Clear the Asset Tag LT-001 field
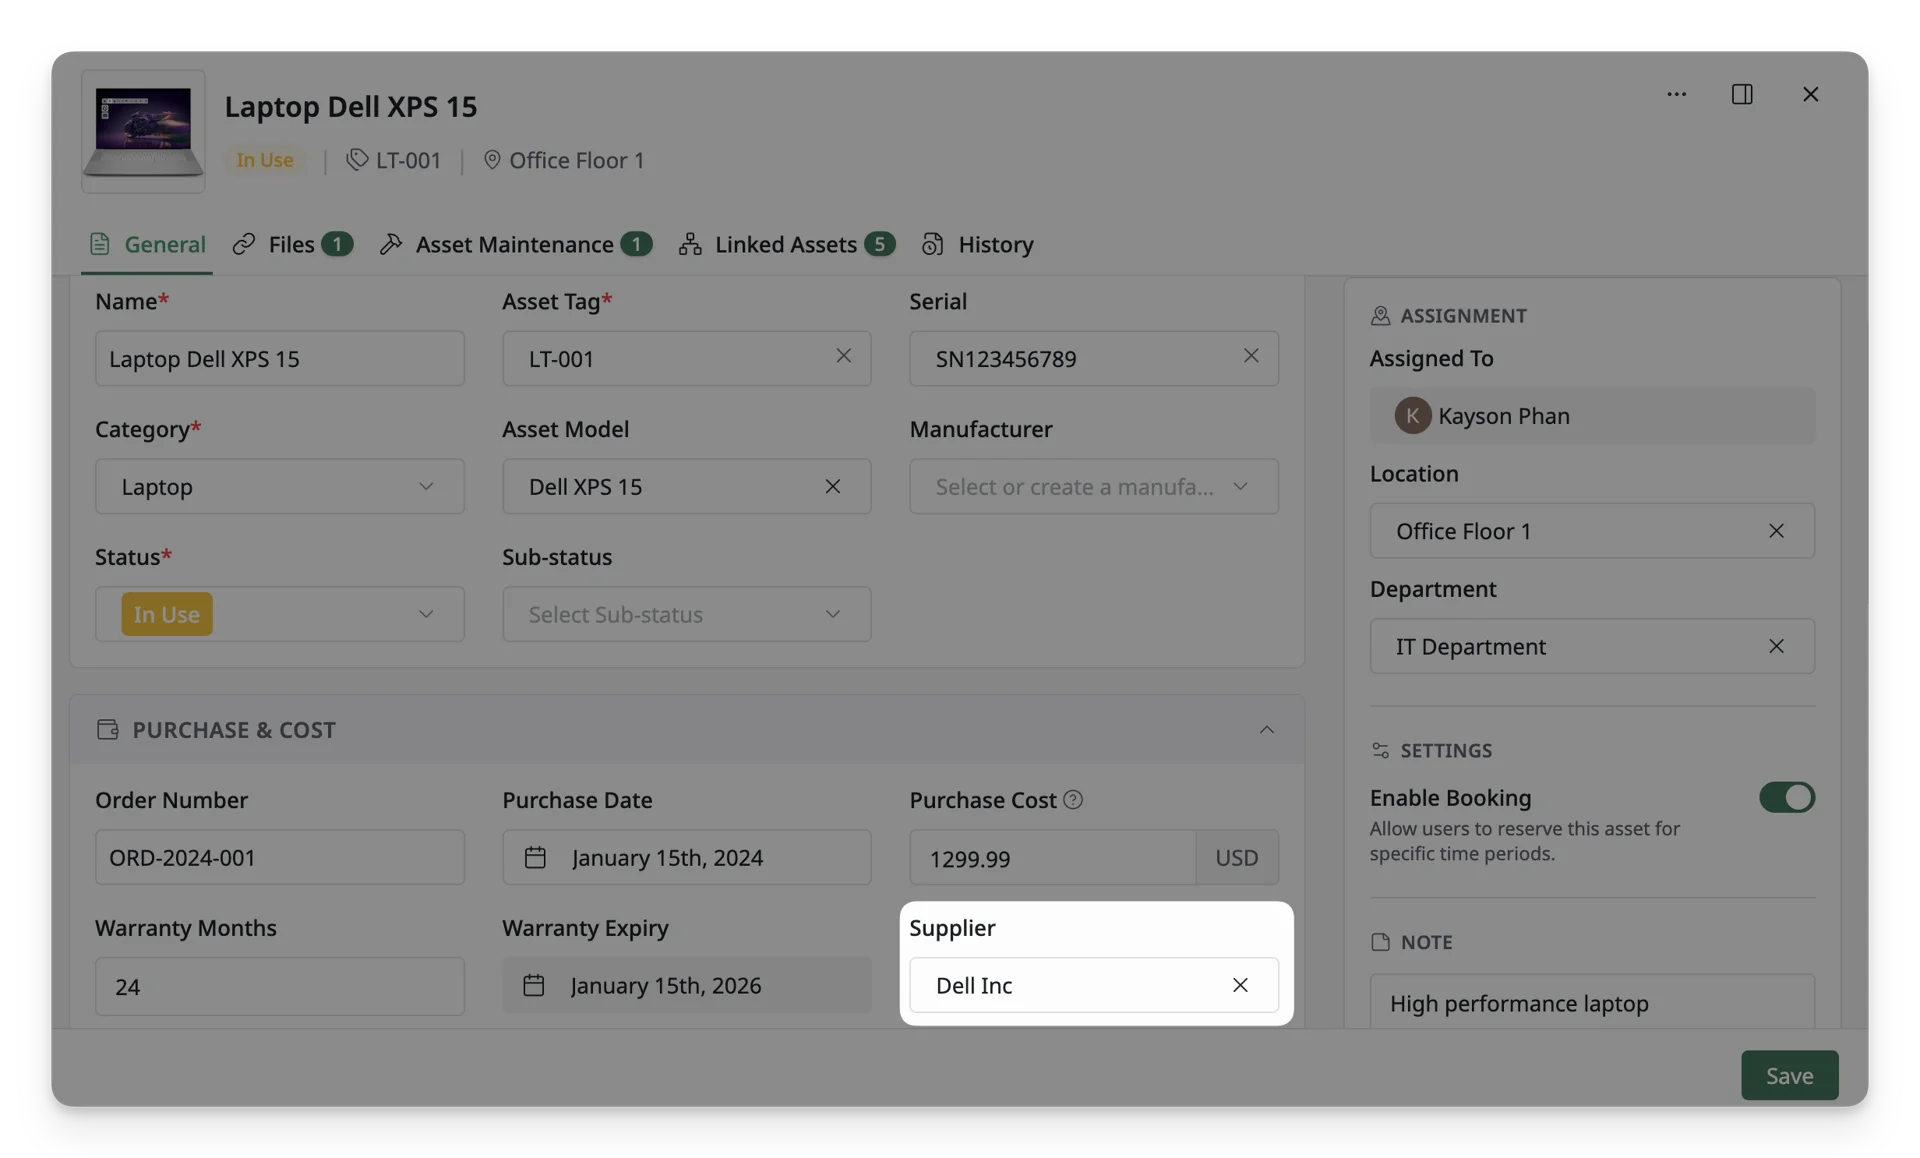The height and width of the screenshot is (1158, 1920). pos(843,356)
